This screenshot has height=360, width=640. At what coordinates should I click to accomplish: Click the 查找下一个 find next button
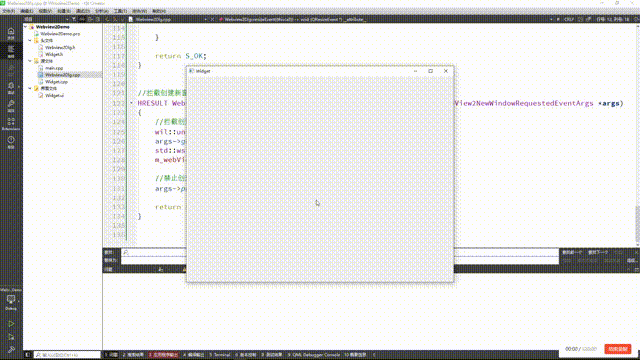(x=598, y=252)
